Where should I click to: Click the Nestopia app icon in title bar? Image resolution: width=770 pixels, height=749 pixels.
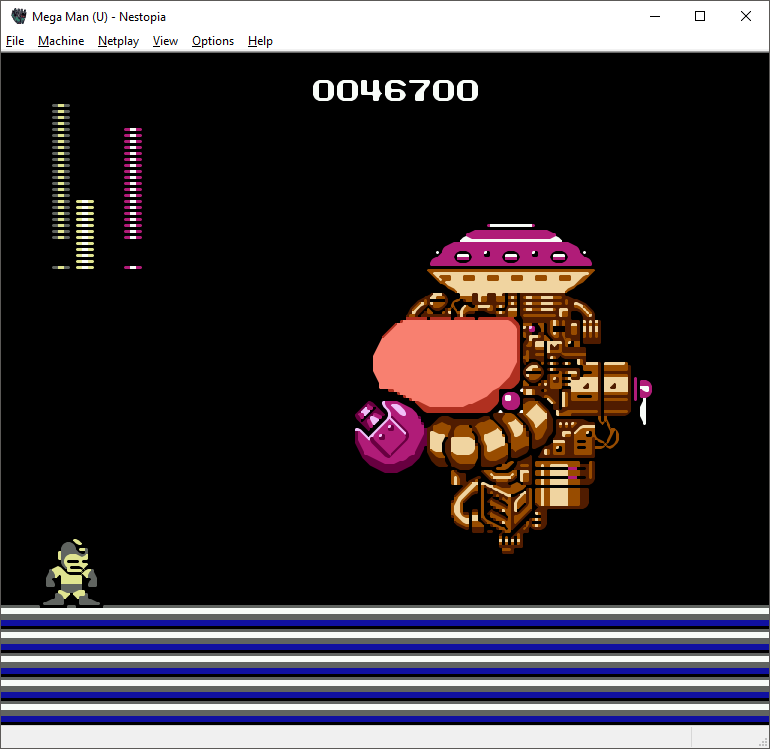click(x=19, y=16)
